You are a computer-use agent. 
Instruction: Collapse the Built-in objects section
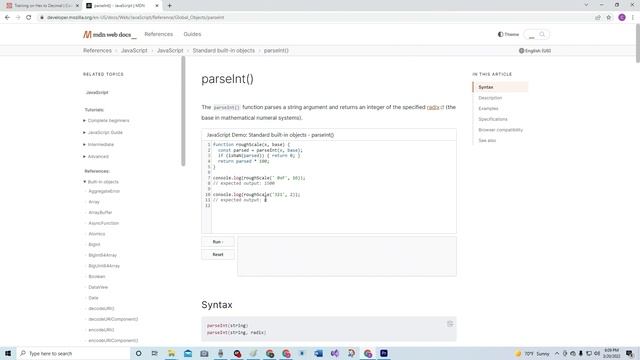(x=101, y=182)
